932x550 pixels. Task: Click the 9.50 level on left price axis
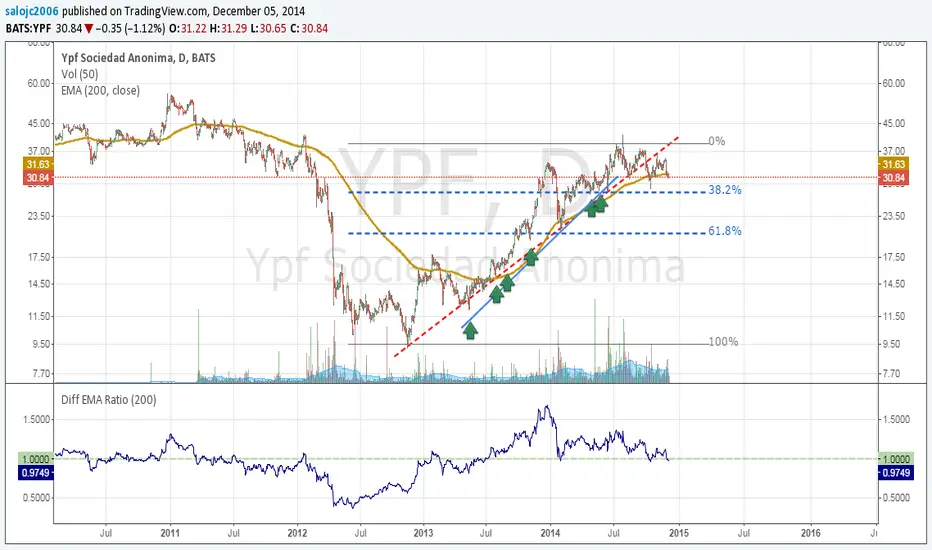click(40, 344)
